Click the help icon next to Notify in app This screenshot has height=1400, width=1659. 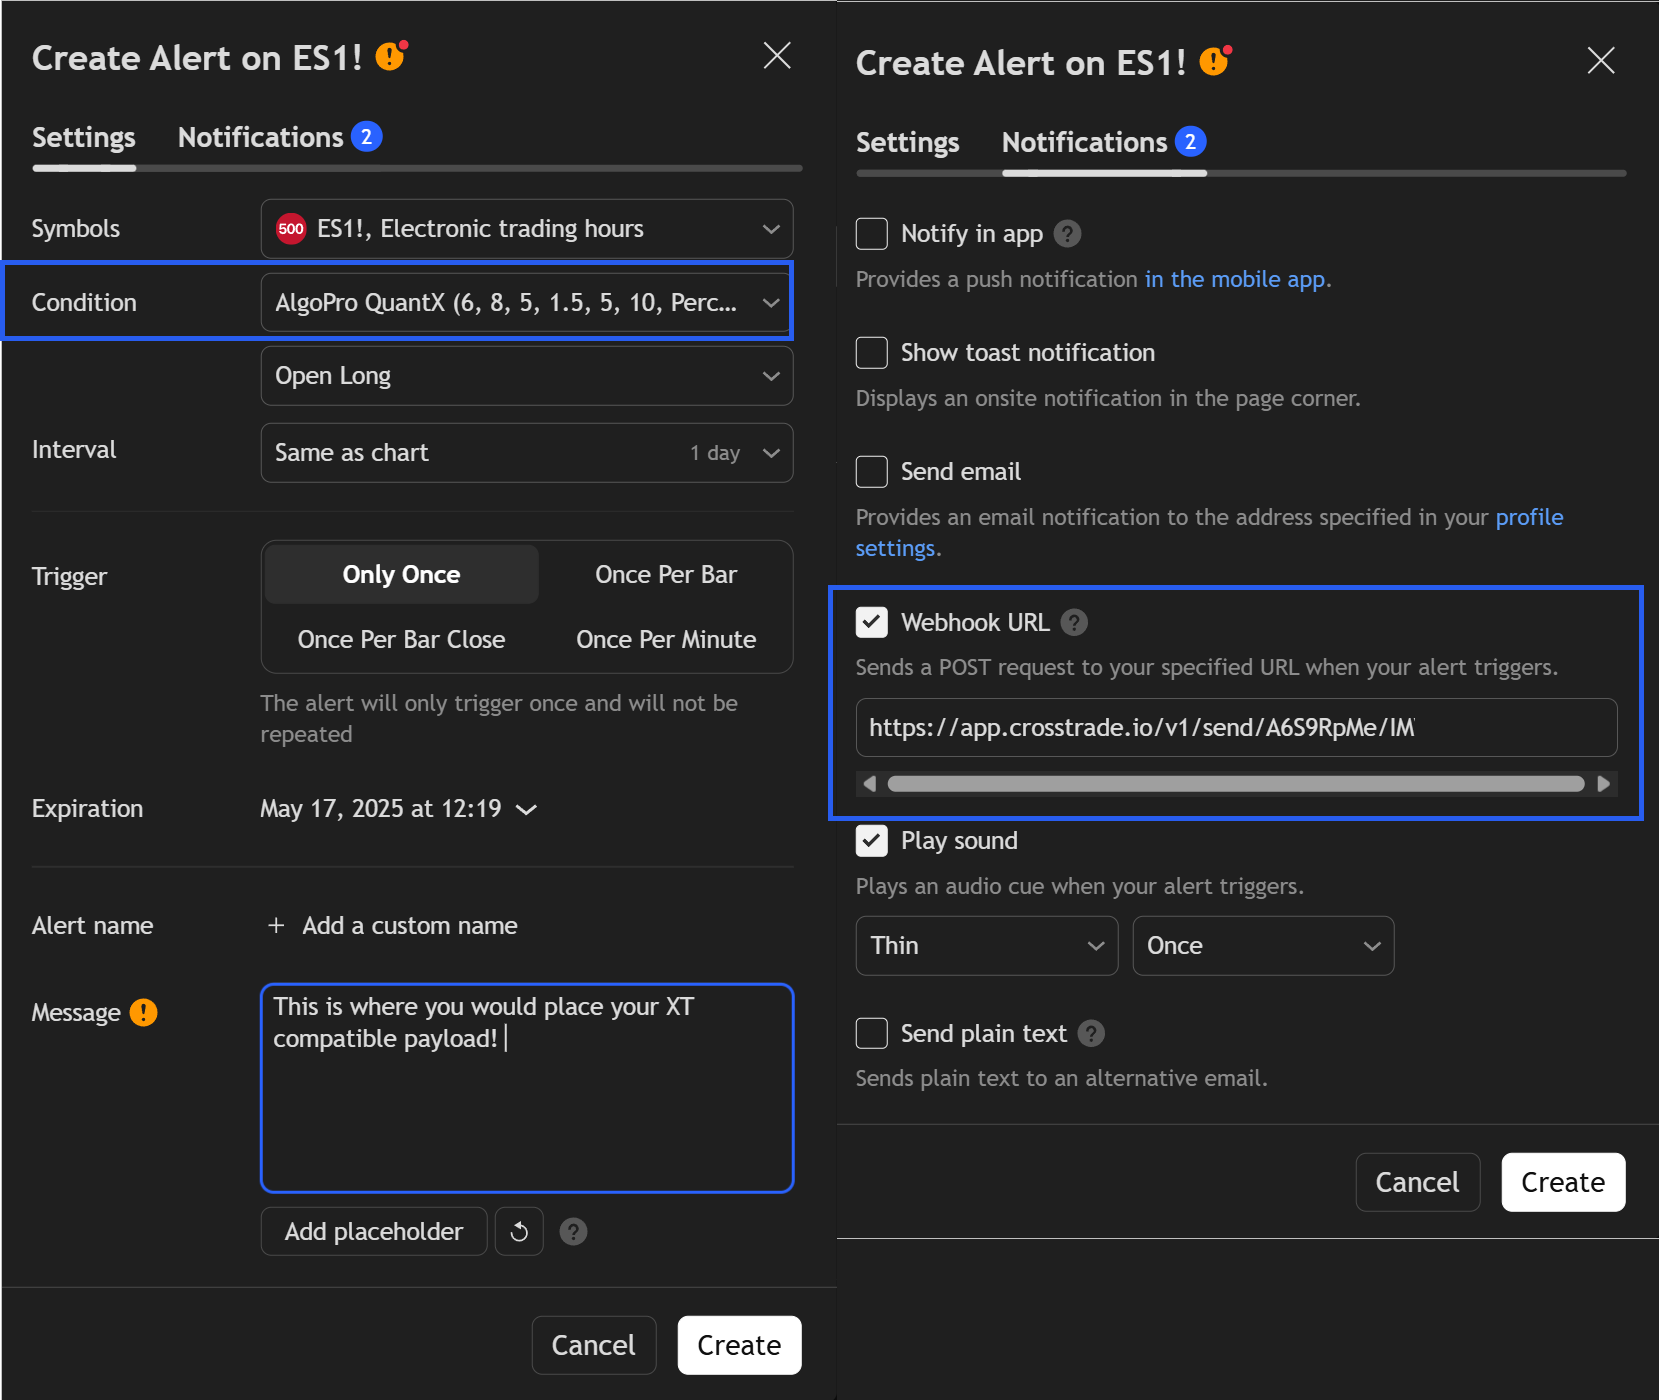click(x=1067, y=233)
